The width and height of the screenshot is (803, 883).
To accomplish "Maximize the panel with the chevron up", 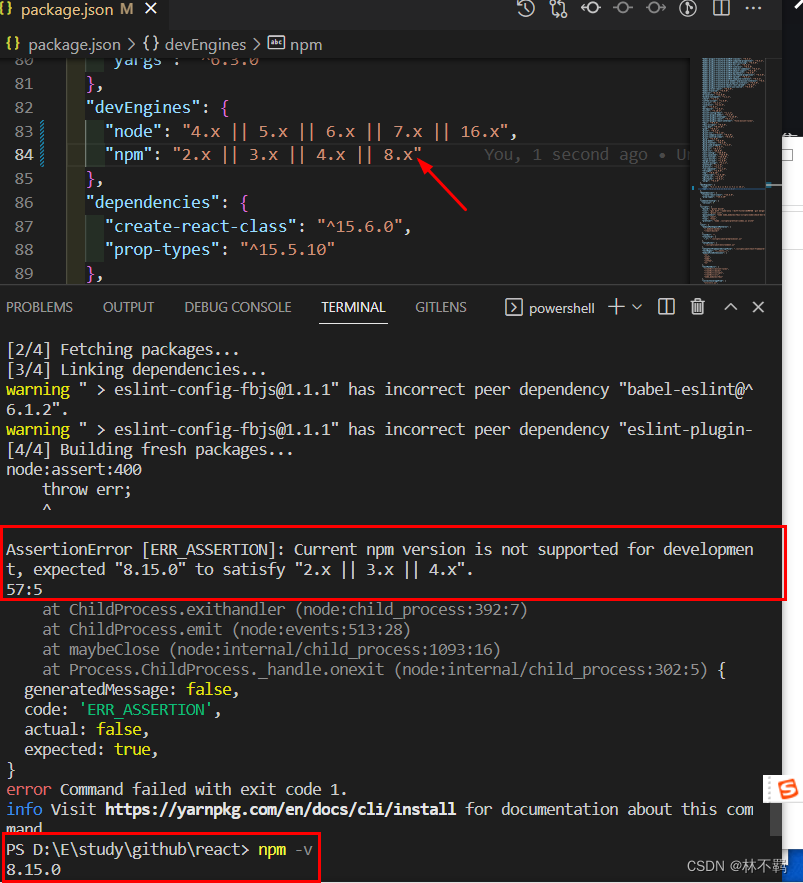I will pyautogui.click(x=730, y=307).
